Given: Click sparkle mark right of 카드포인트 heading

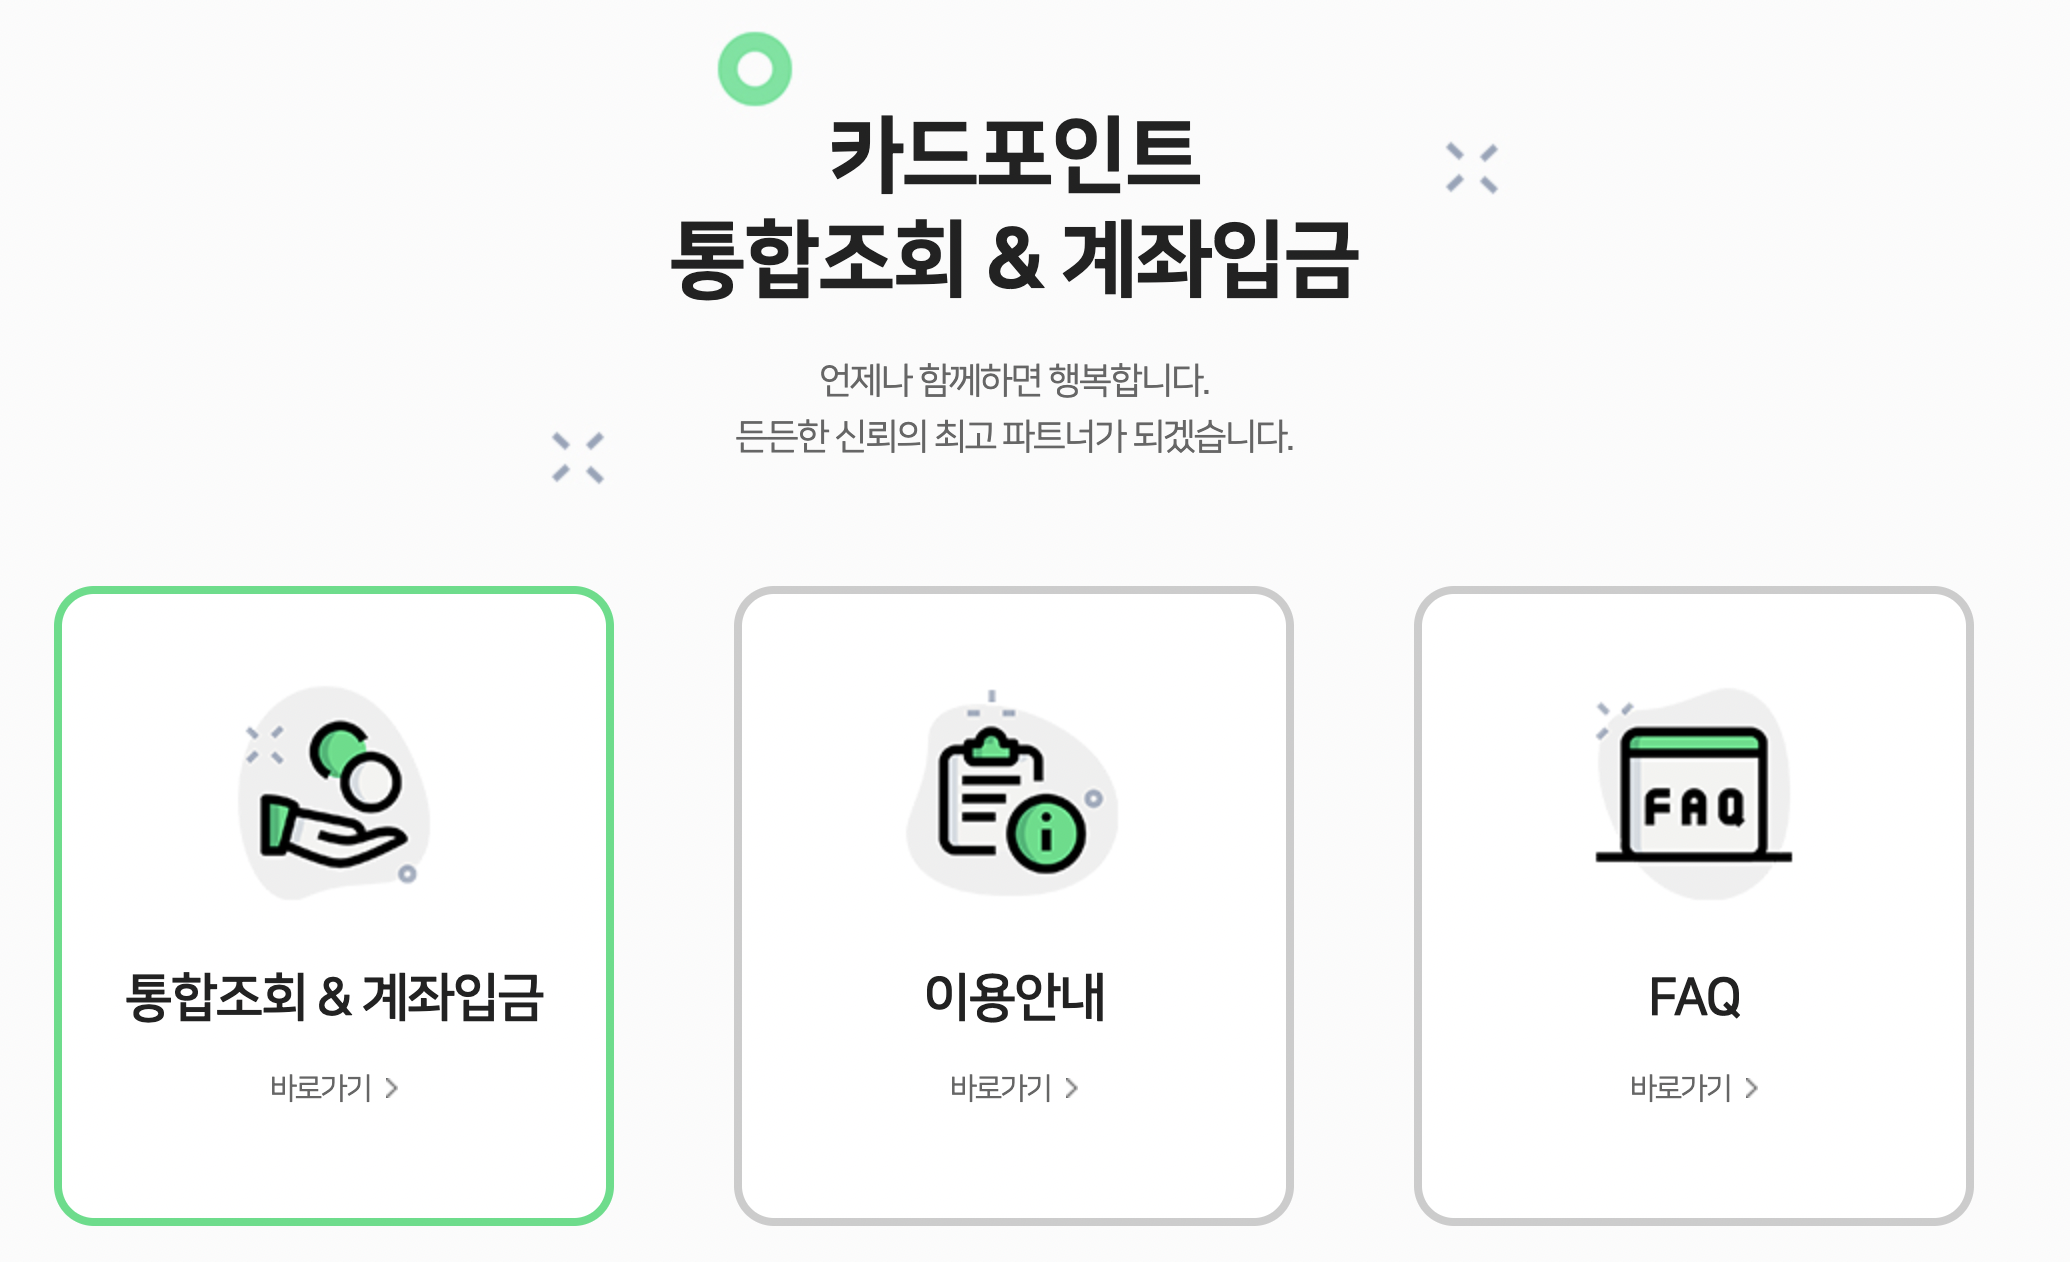Looking at the screenshot, I should (1472, 168).
